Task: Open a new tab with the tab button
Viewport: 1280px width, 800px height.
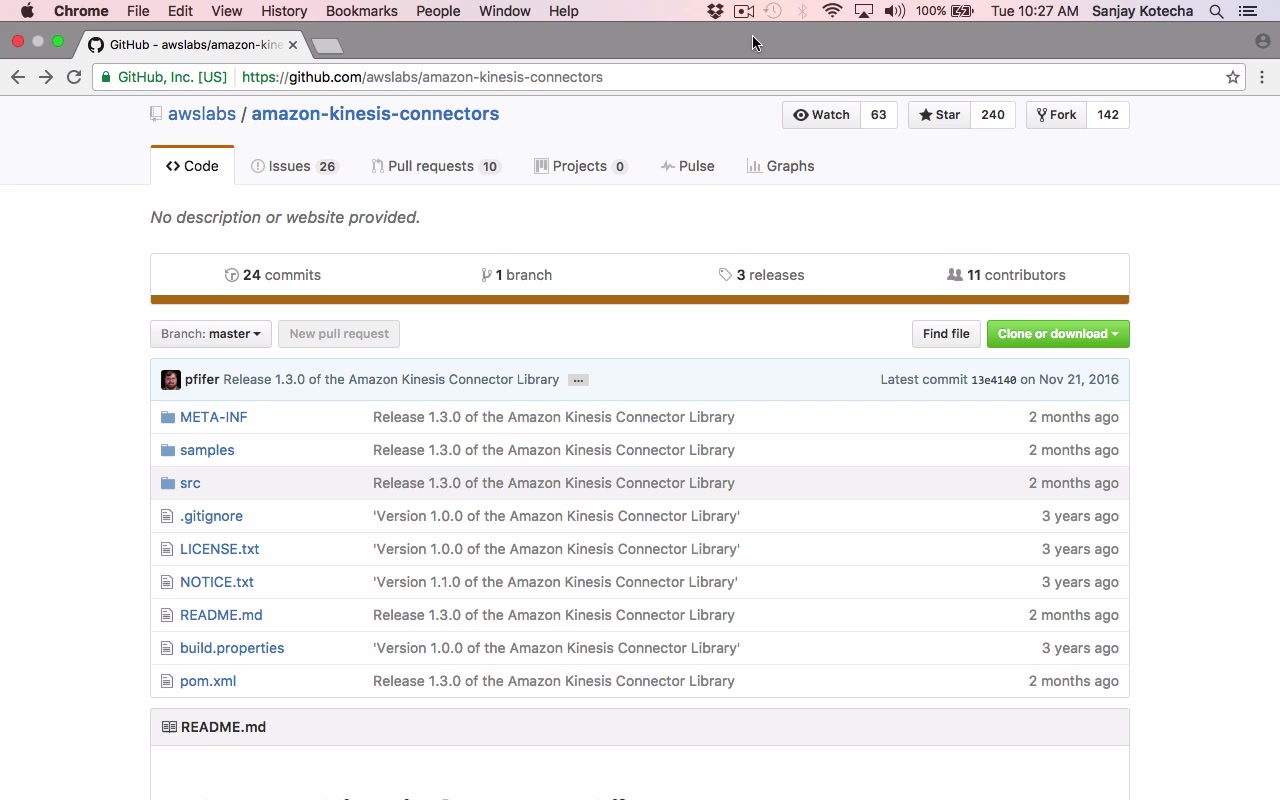Action: pos(327,45)
